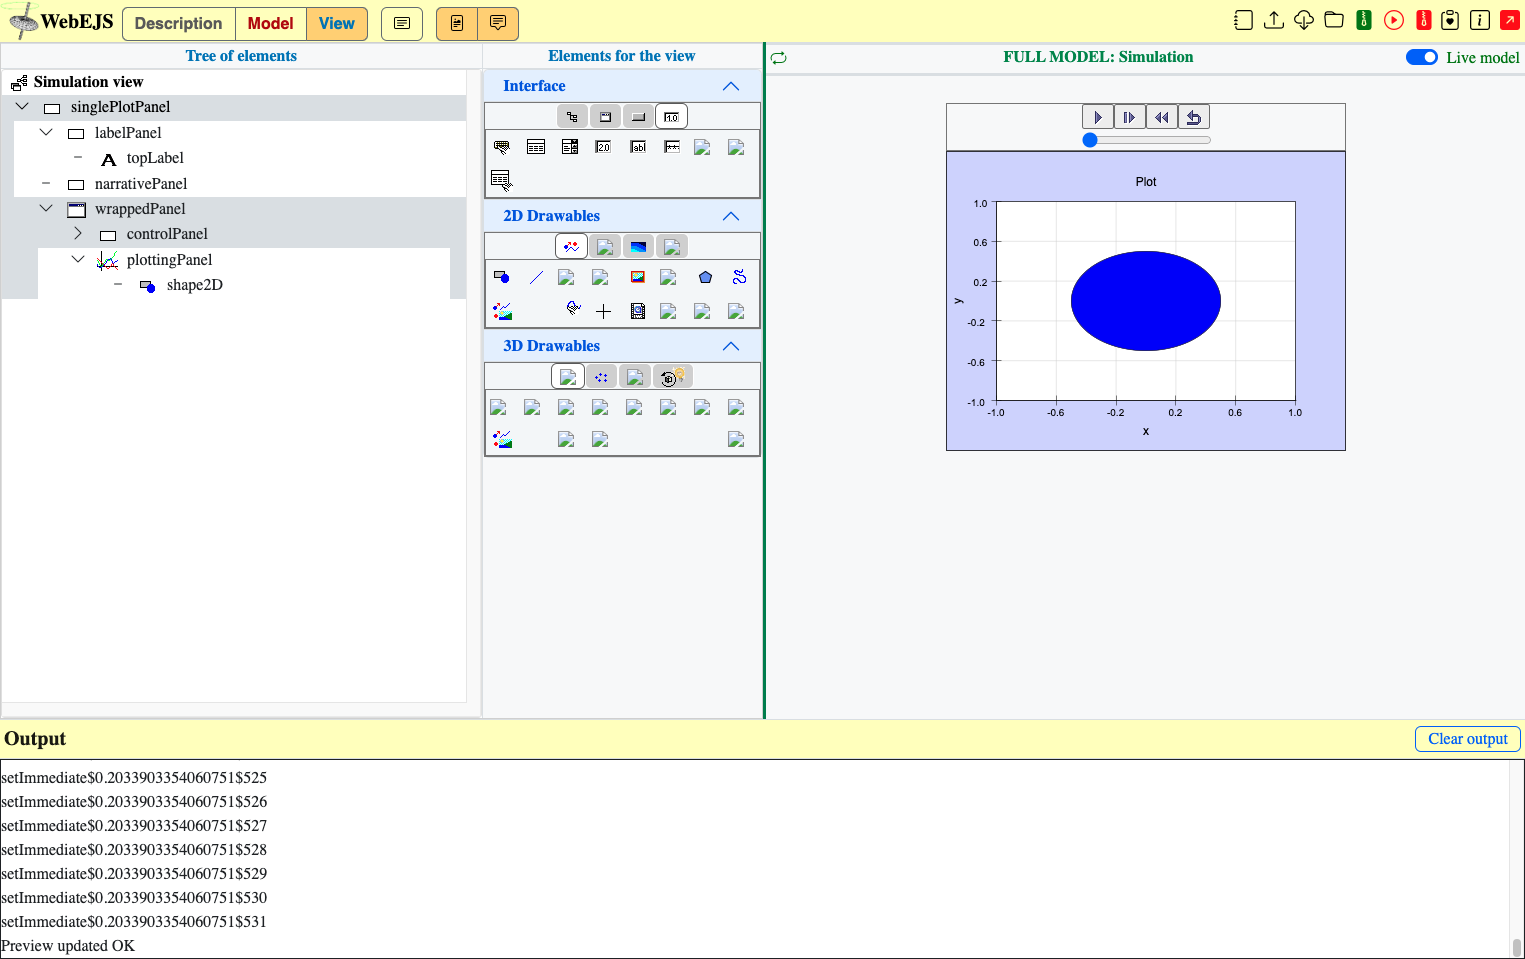
Task: Collapse the singlePlotPanel tree node
Action: click(x=22, y=106)
